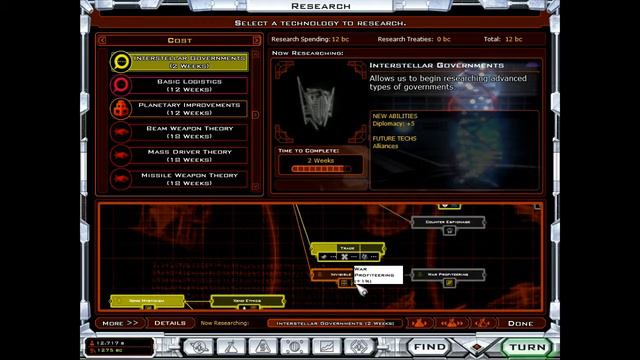Click the tech list scrollbar down arrow
The width and height of the screenshot is (640, 360).
coord(256,187)
